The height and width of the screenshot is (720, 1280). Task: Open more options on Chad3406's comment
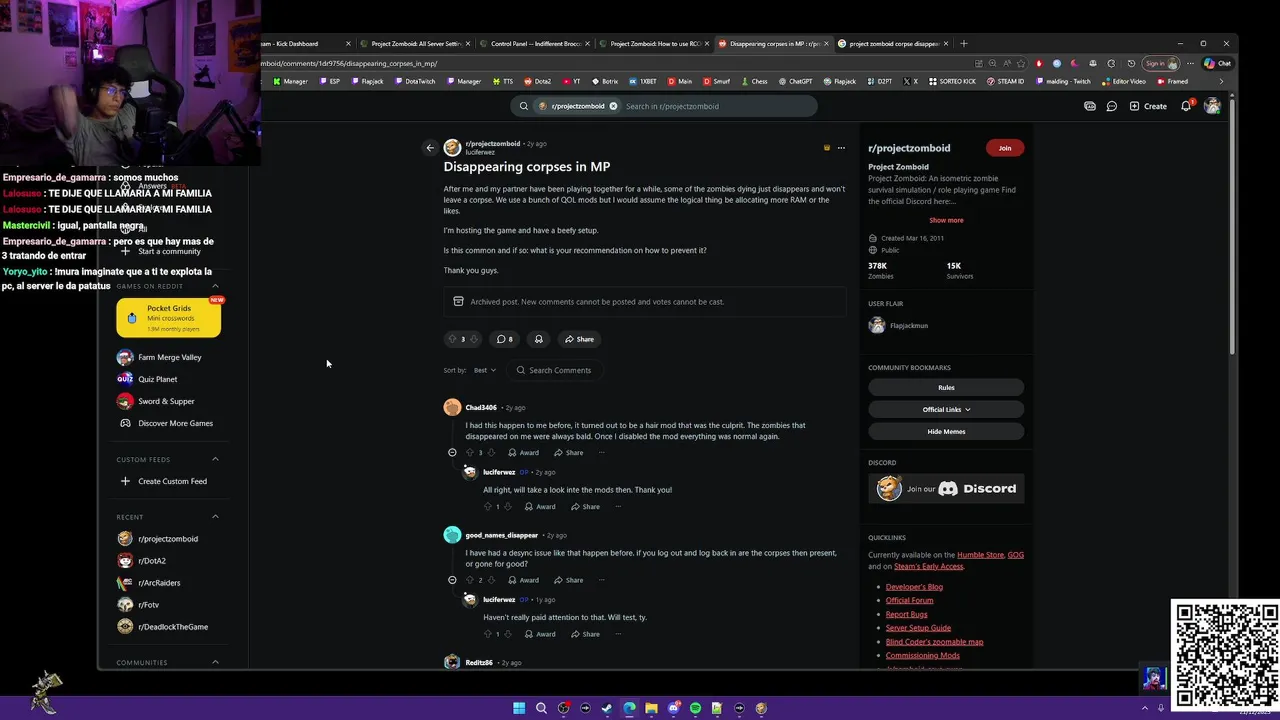[601, 453]
